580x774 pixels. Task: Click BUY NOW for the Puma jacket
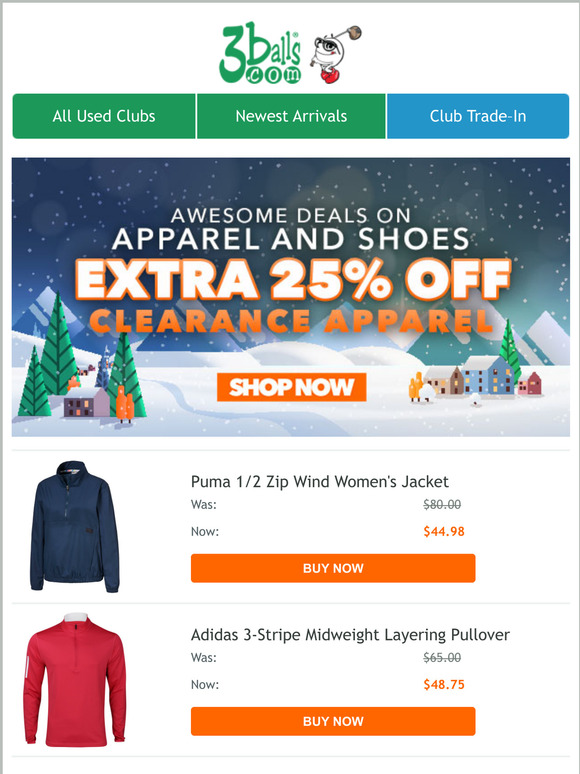coord(333,568)
